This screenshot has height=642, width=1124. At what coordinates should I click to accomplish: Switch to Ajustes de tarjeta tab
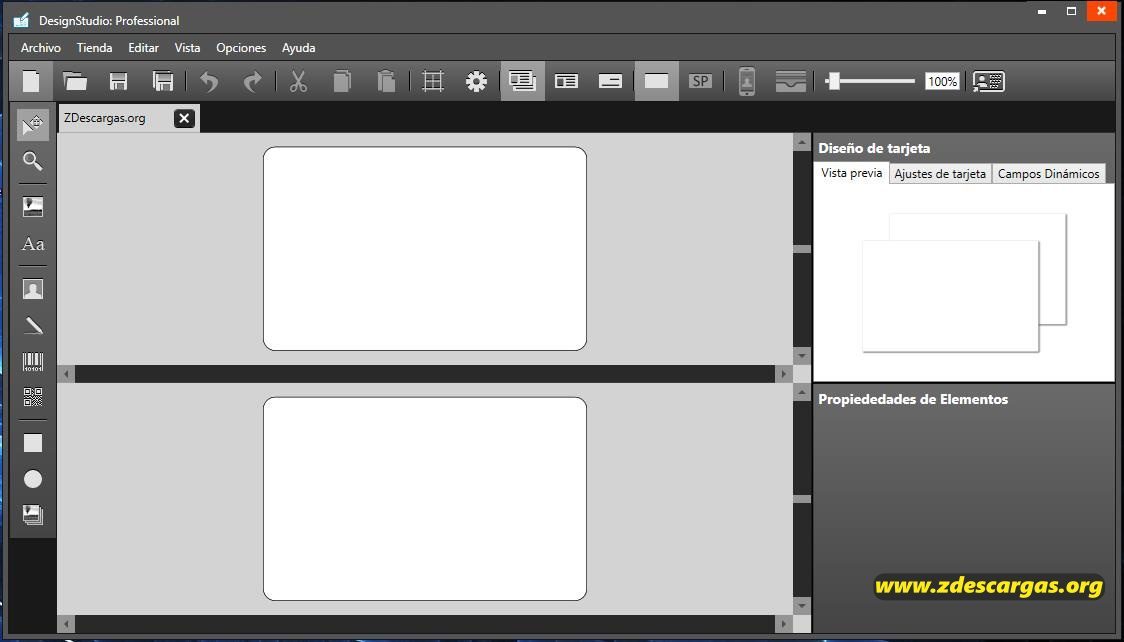(940, 173)
